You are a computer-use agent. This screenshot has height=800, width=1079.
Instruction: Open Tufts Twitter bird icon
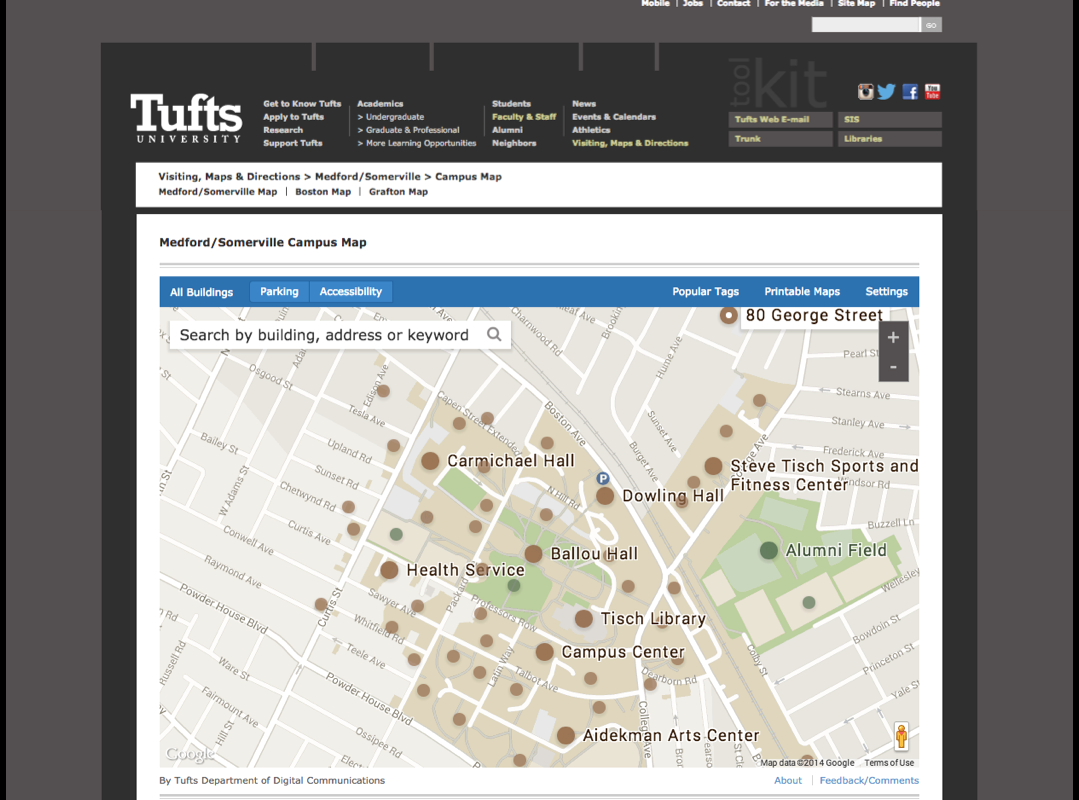[x=887, y=92]
